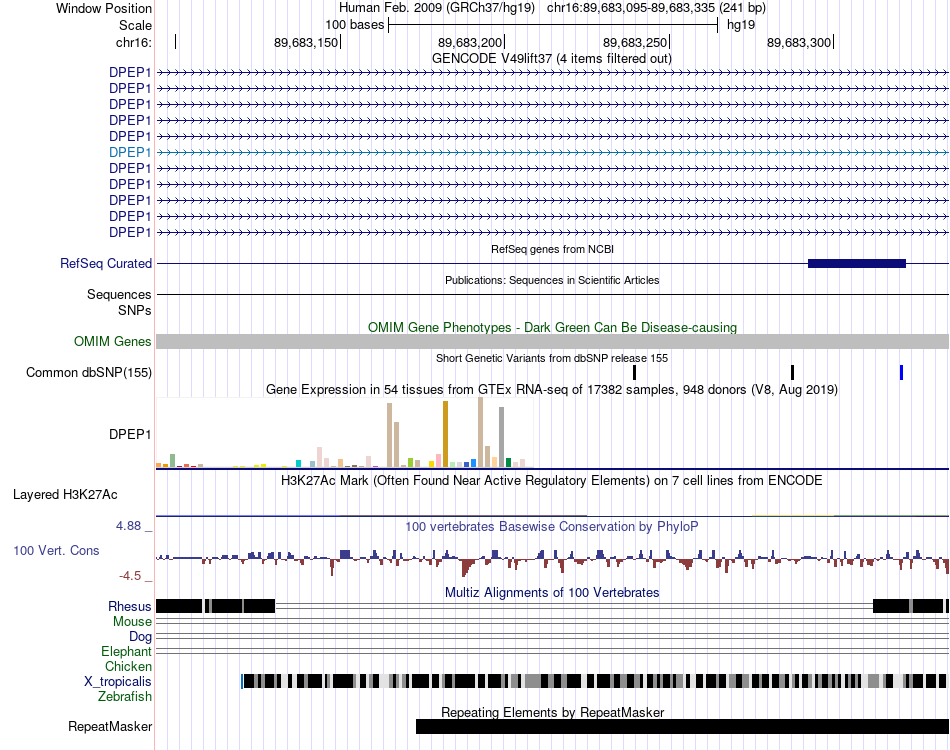
Task: Click the Mouse alignment label
Action: click(x=132, y=622)
